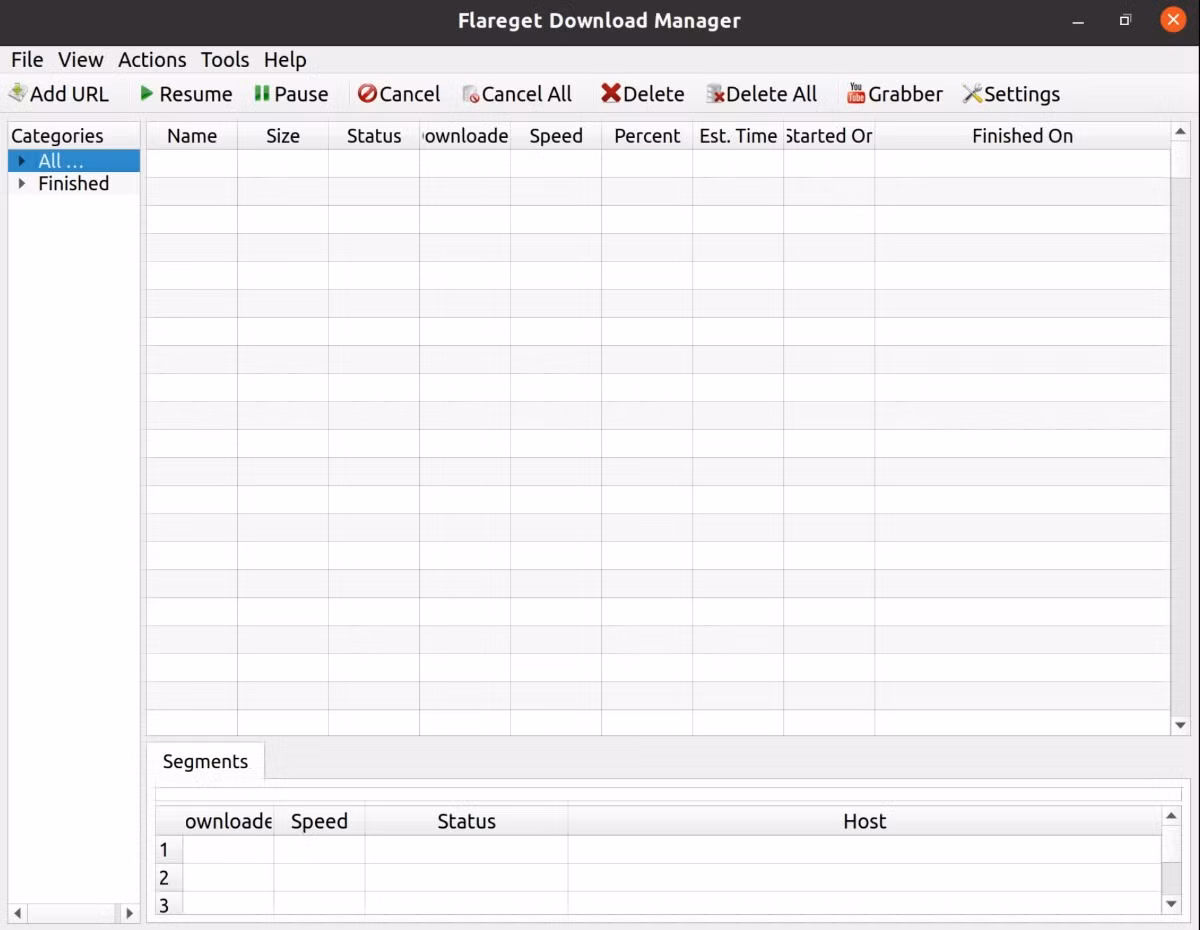Minimize the Flareget window
Screen dimensions: 1200x930
point(1078,20)
